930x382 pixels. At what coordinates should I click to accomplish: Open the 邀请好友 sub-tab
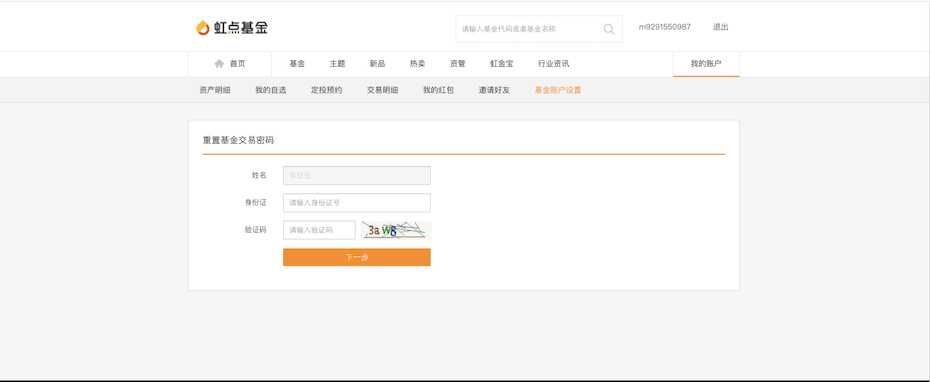point(494,90)
